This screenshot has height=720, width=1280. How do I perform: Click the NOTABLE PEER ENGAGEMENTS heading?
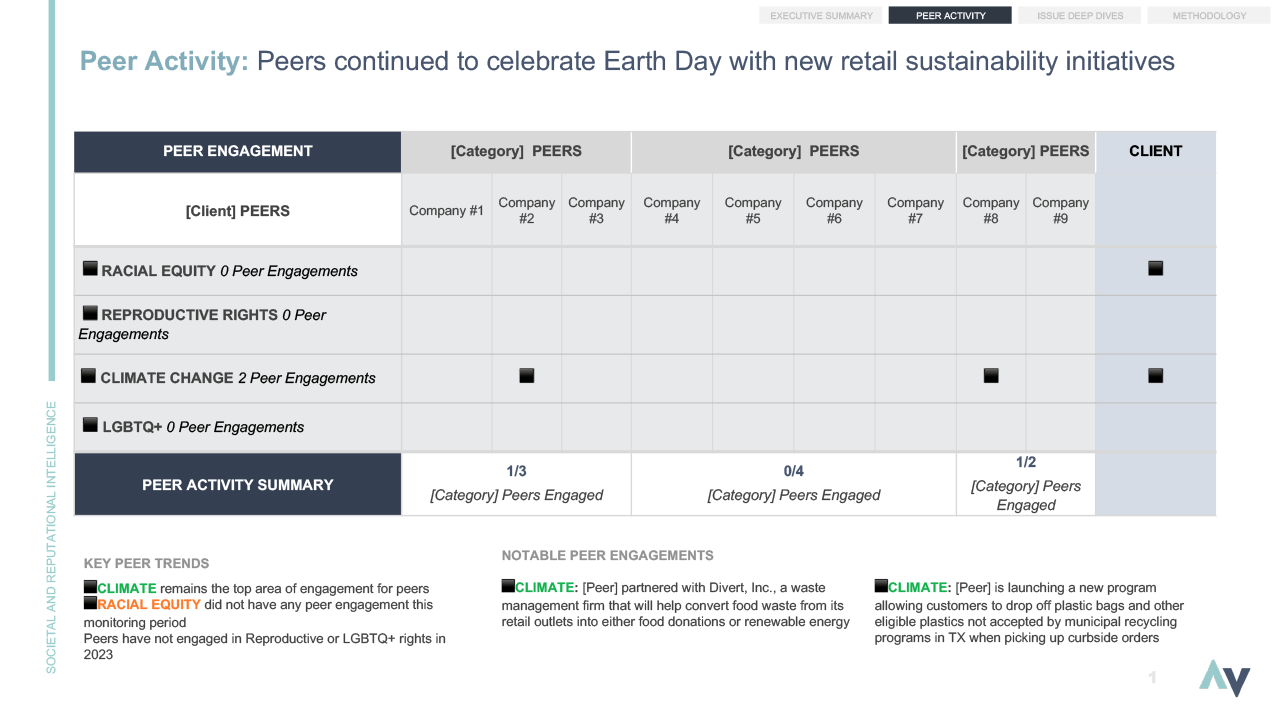(608, 555)
